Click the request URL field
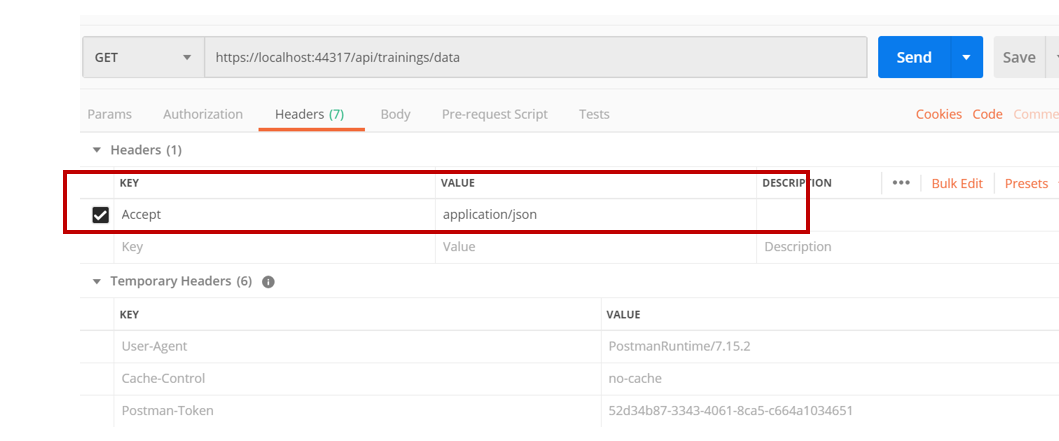The image size is (1059, 441). point(536,57)
